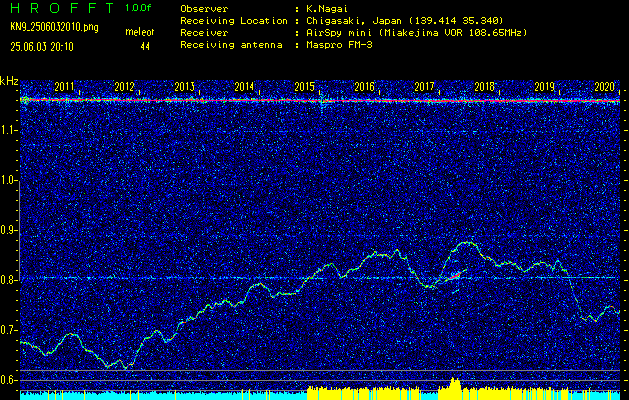Click the 2013 time marker
This screenshot has width=629, height=400.
pos(185,87)
